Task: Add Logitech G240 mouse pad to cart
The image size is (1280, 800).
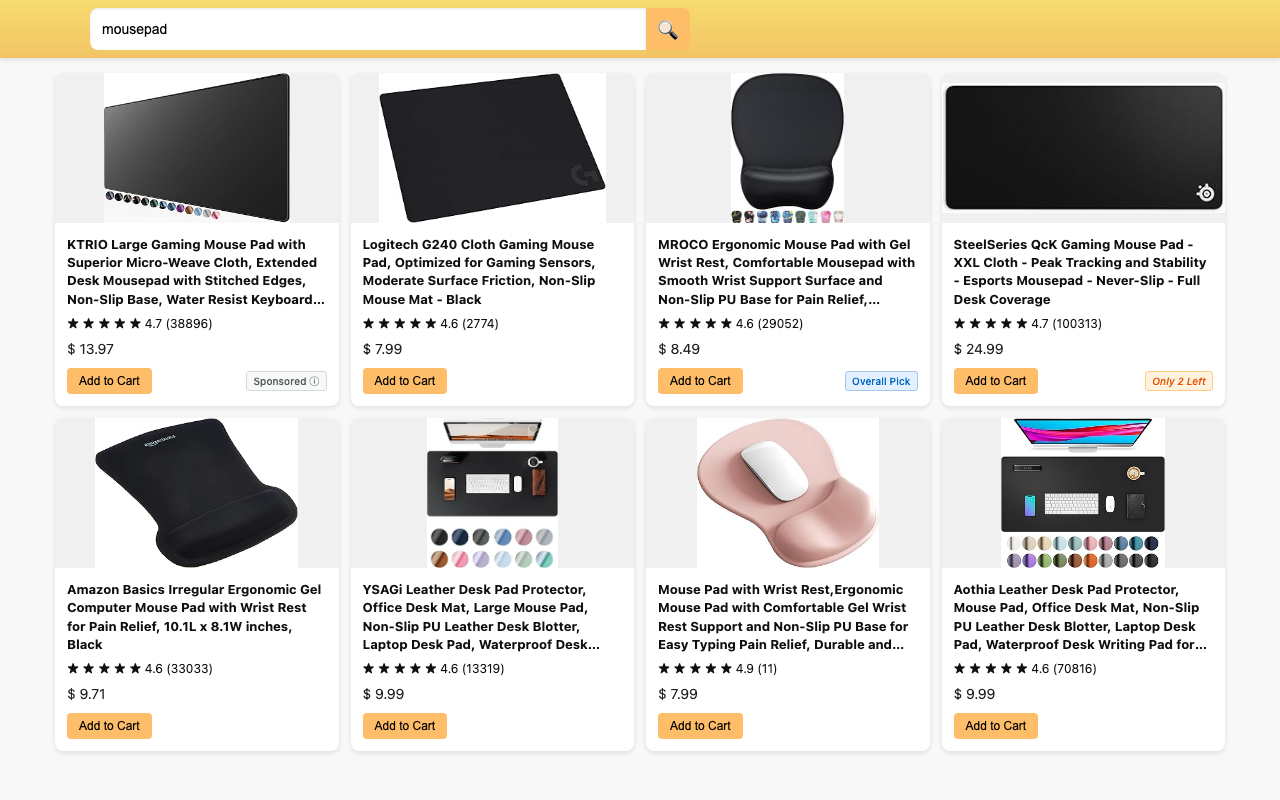Action: (x=404, y=381)
